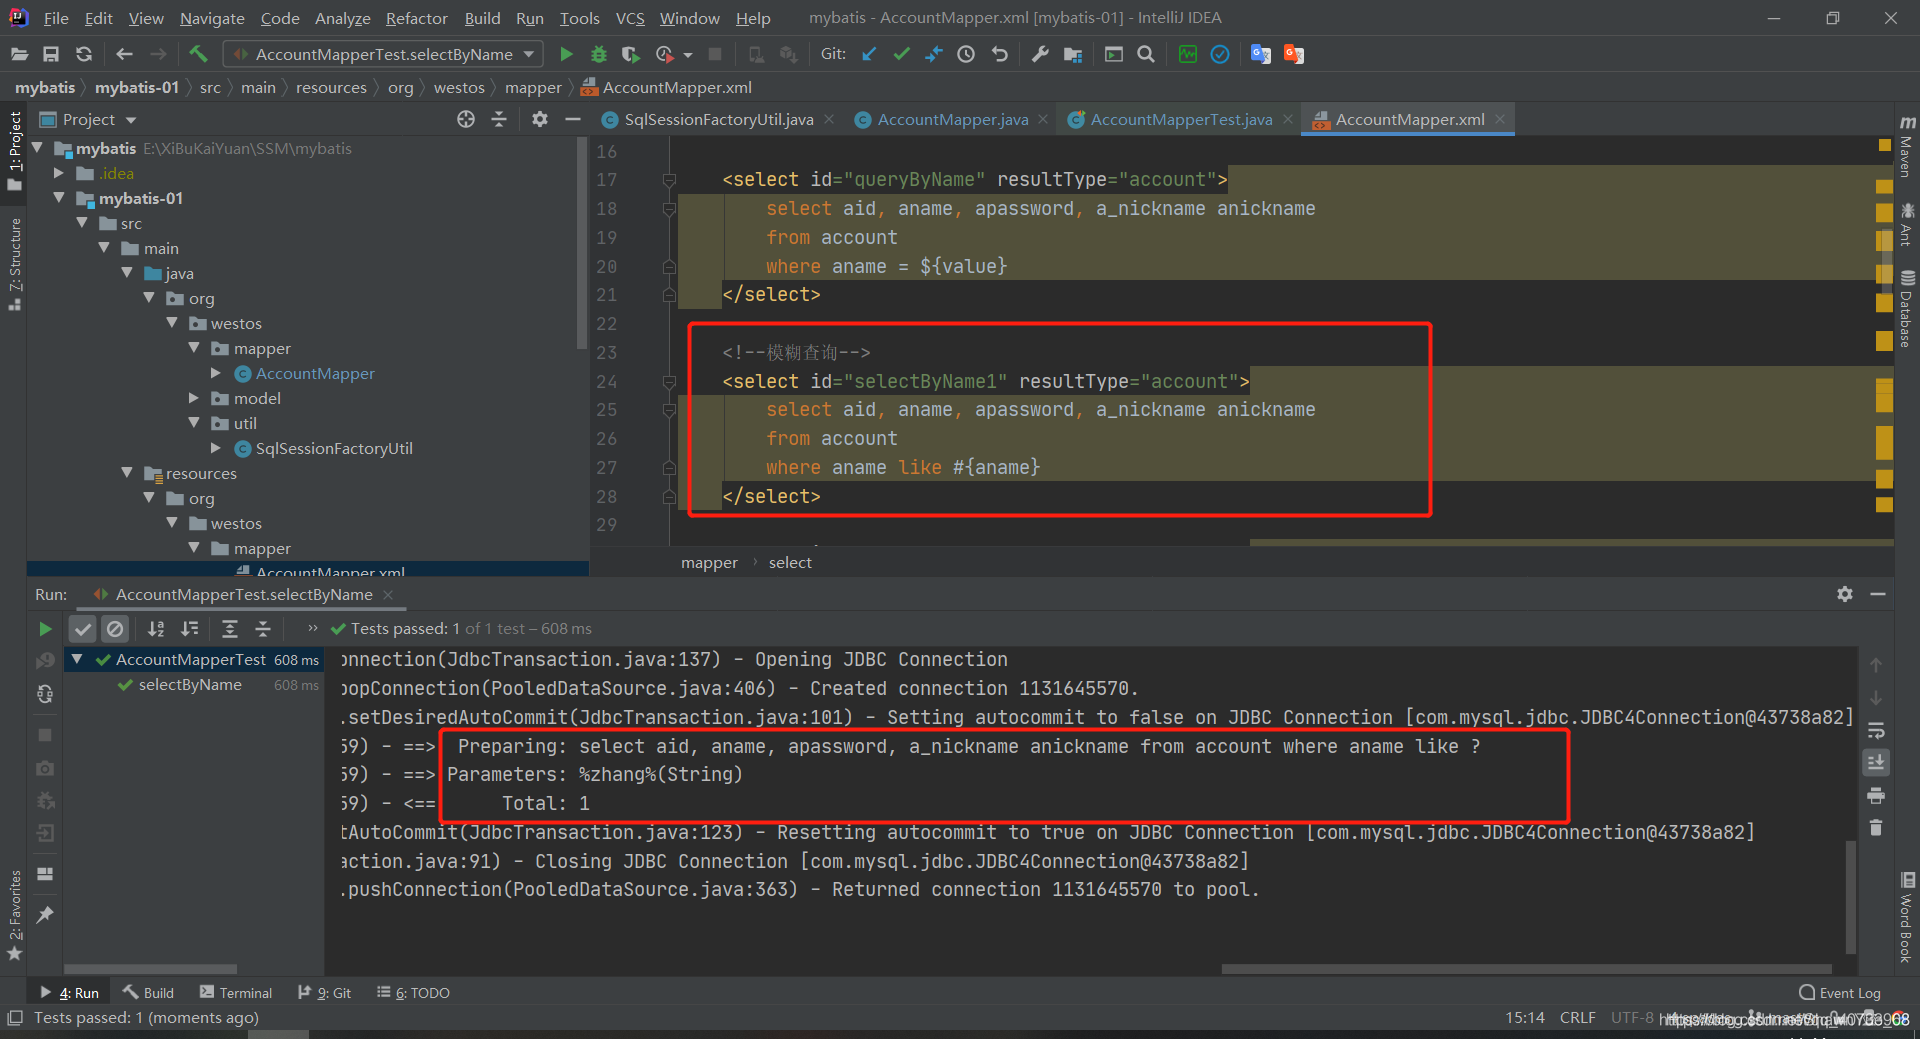
Task: Search everywhere with the magnifier icon
Action: click(1146, 54)
